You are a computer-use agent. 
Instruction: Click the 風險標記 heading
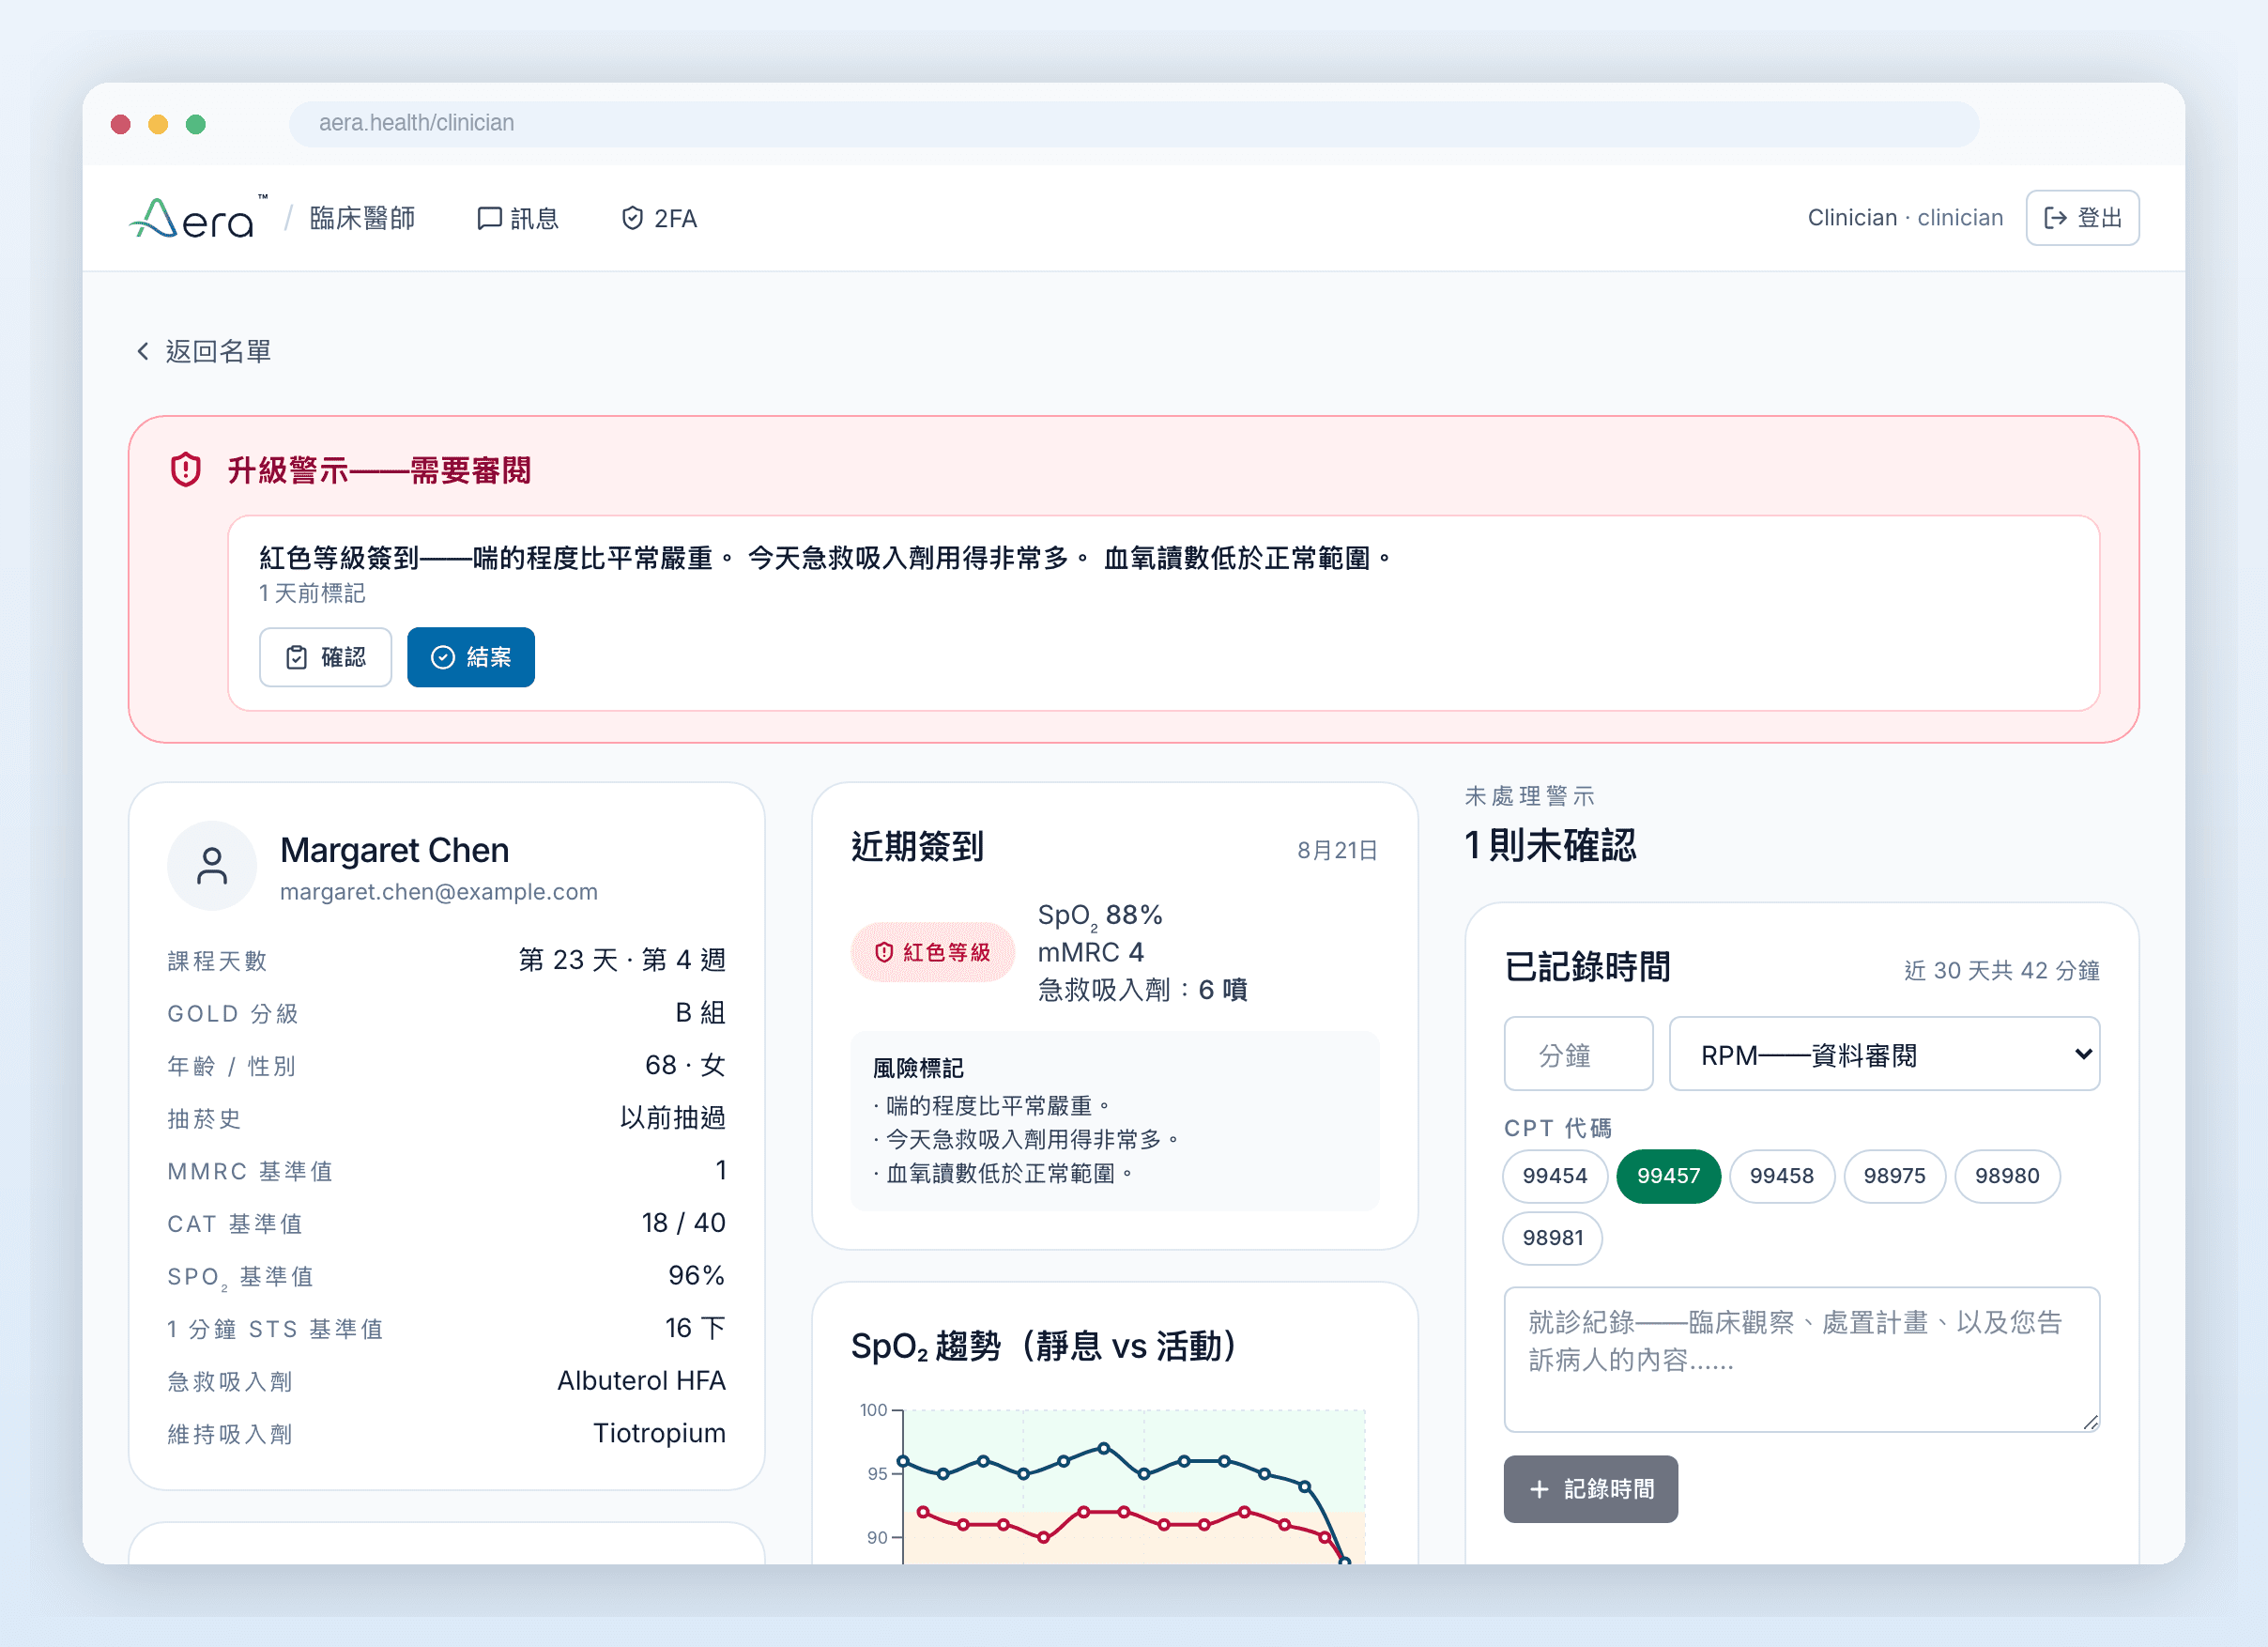pyautogui.click(x=918, y=1068)
